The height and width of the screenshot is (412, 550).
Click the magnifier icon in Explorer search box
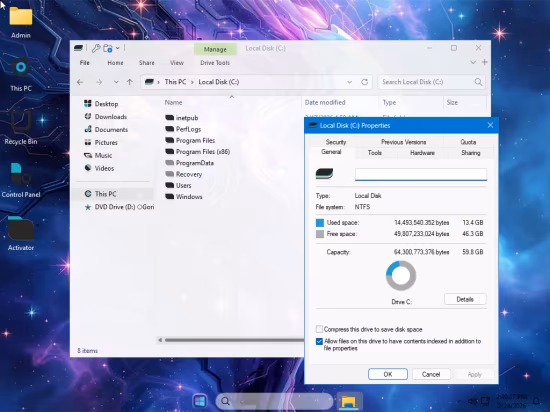[478, 82]
